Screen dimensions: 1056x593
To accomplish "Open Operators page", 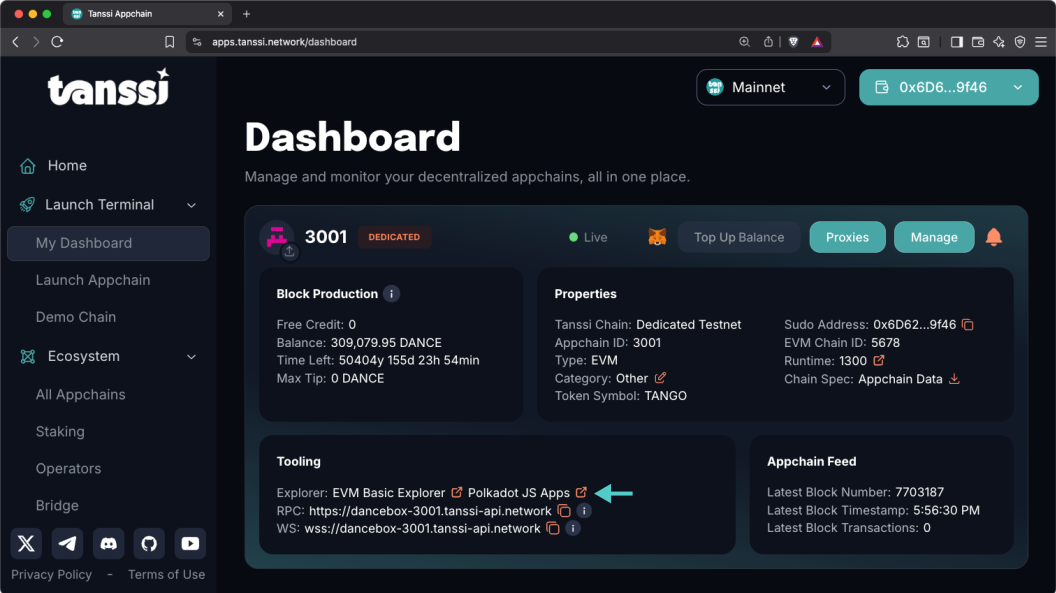I will [x=68, y=468].
